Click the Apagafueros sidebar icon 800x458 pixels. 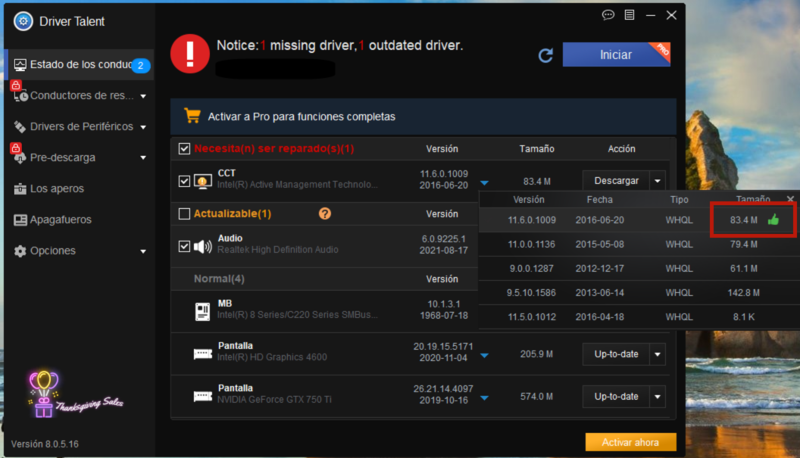click(20, 220)
